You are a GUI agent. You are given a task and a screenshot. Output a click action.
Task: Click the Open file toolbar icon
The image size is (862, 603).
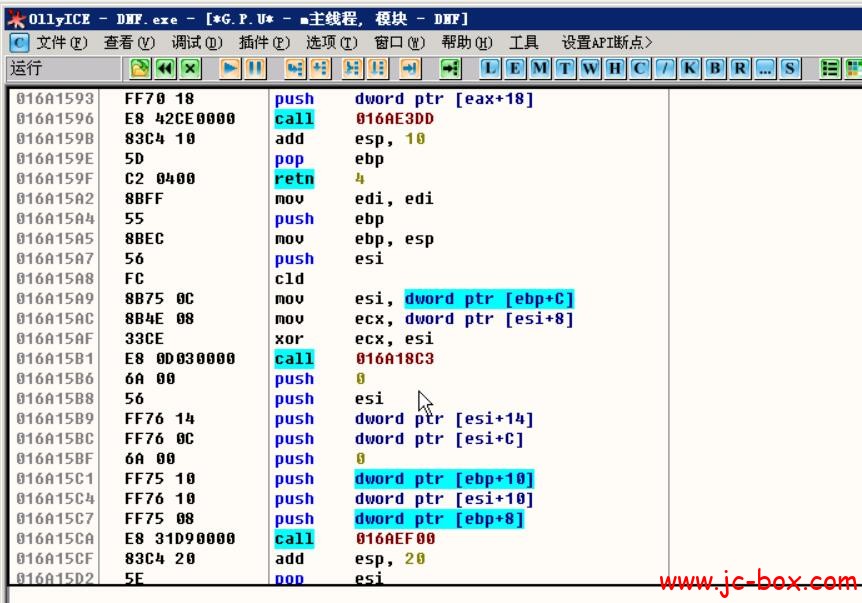click(140, 69)
